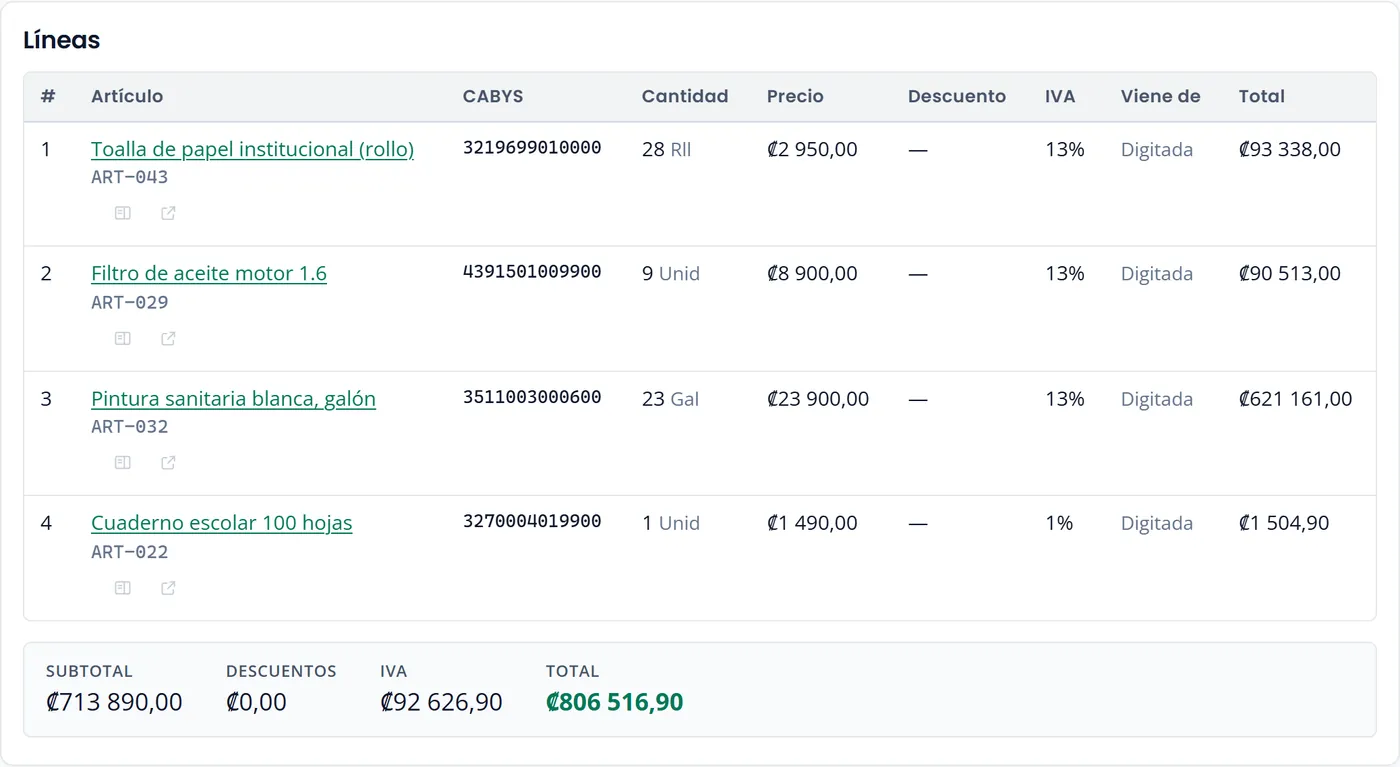Click the grand total ₡806 516,90

click(x=615, y=702)
